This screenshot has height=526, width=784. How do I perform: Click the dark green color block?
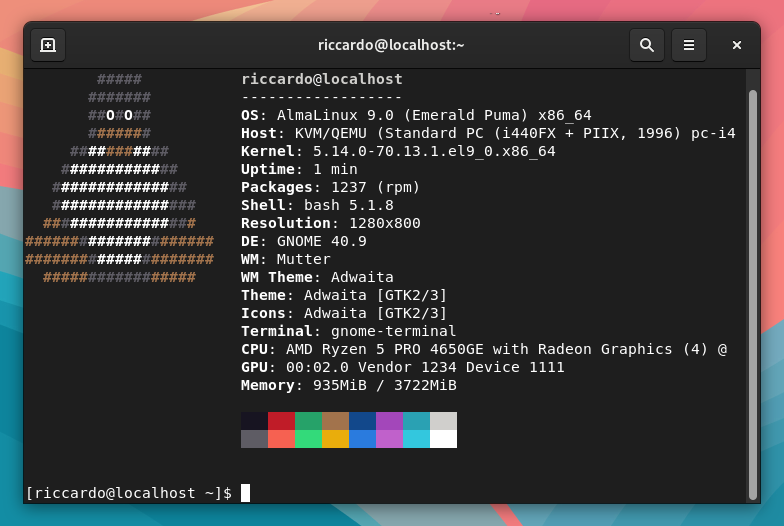pyautogui.click(x=308, y=421)
